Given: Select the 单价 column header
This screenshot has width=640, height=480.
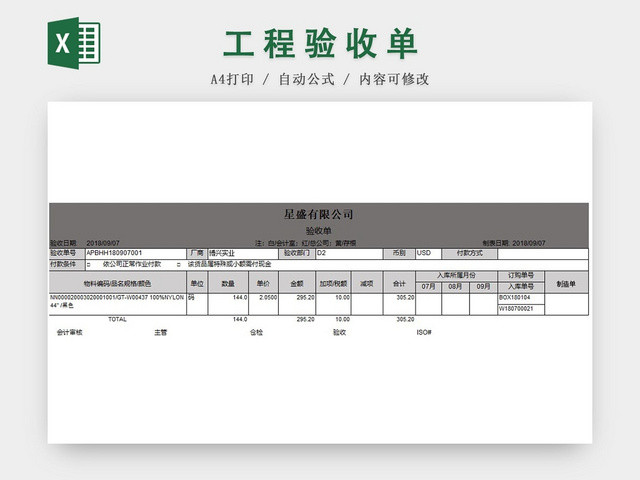Looking at the screenshot, I should point(263,283).
